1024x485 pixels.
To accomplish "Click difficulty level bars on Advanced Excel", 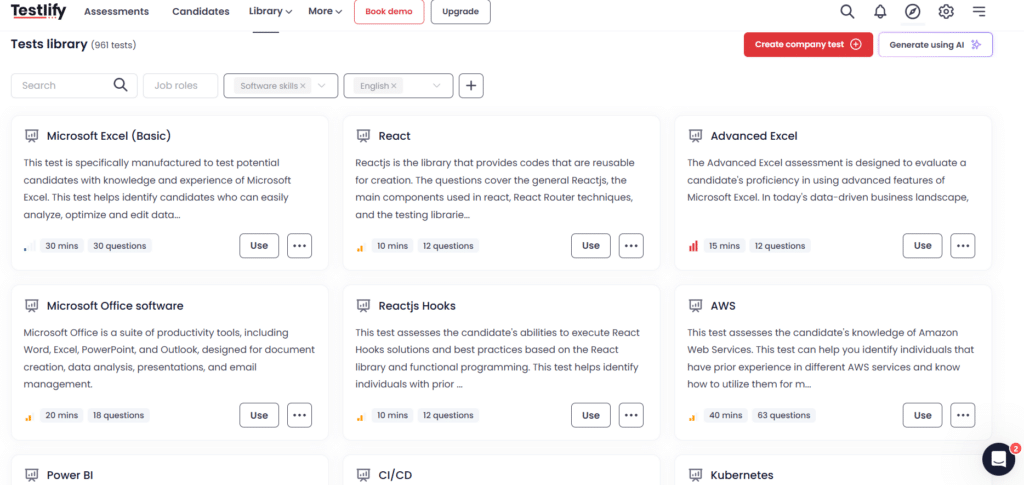I will (693, 246).
